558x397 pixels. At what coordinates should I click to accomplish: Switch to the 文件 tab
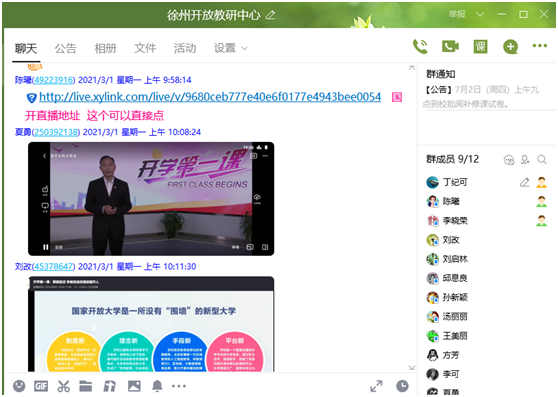click(145, 48)
